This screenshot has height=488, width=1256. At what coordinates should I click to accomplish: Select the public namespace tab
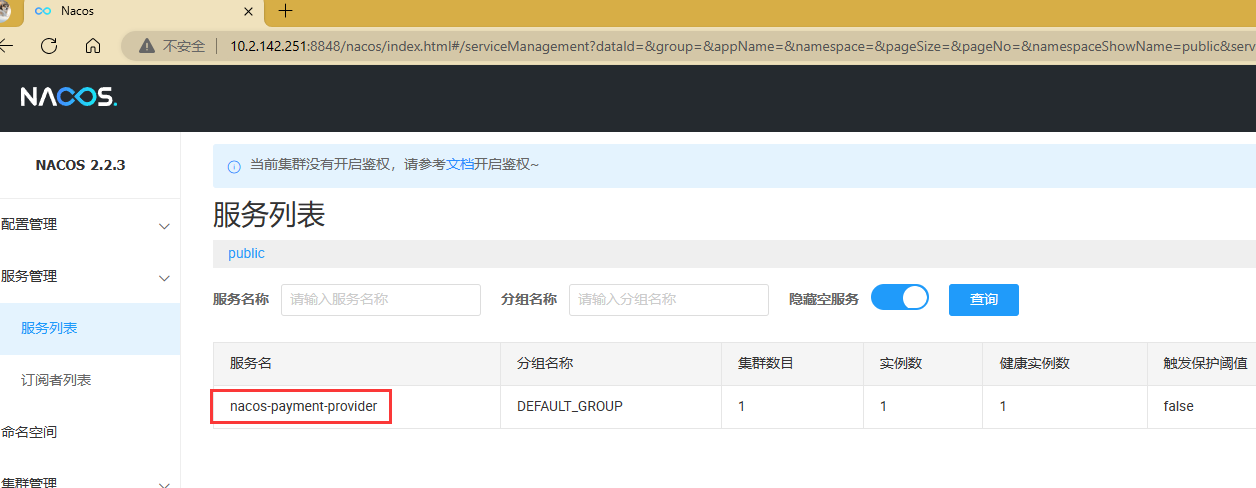(246, 253)
